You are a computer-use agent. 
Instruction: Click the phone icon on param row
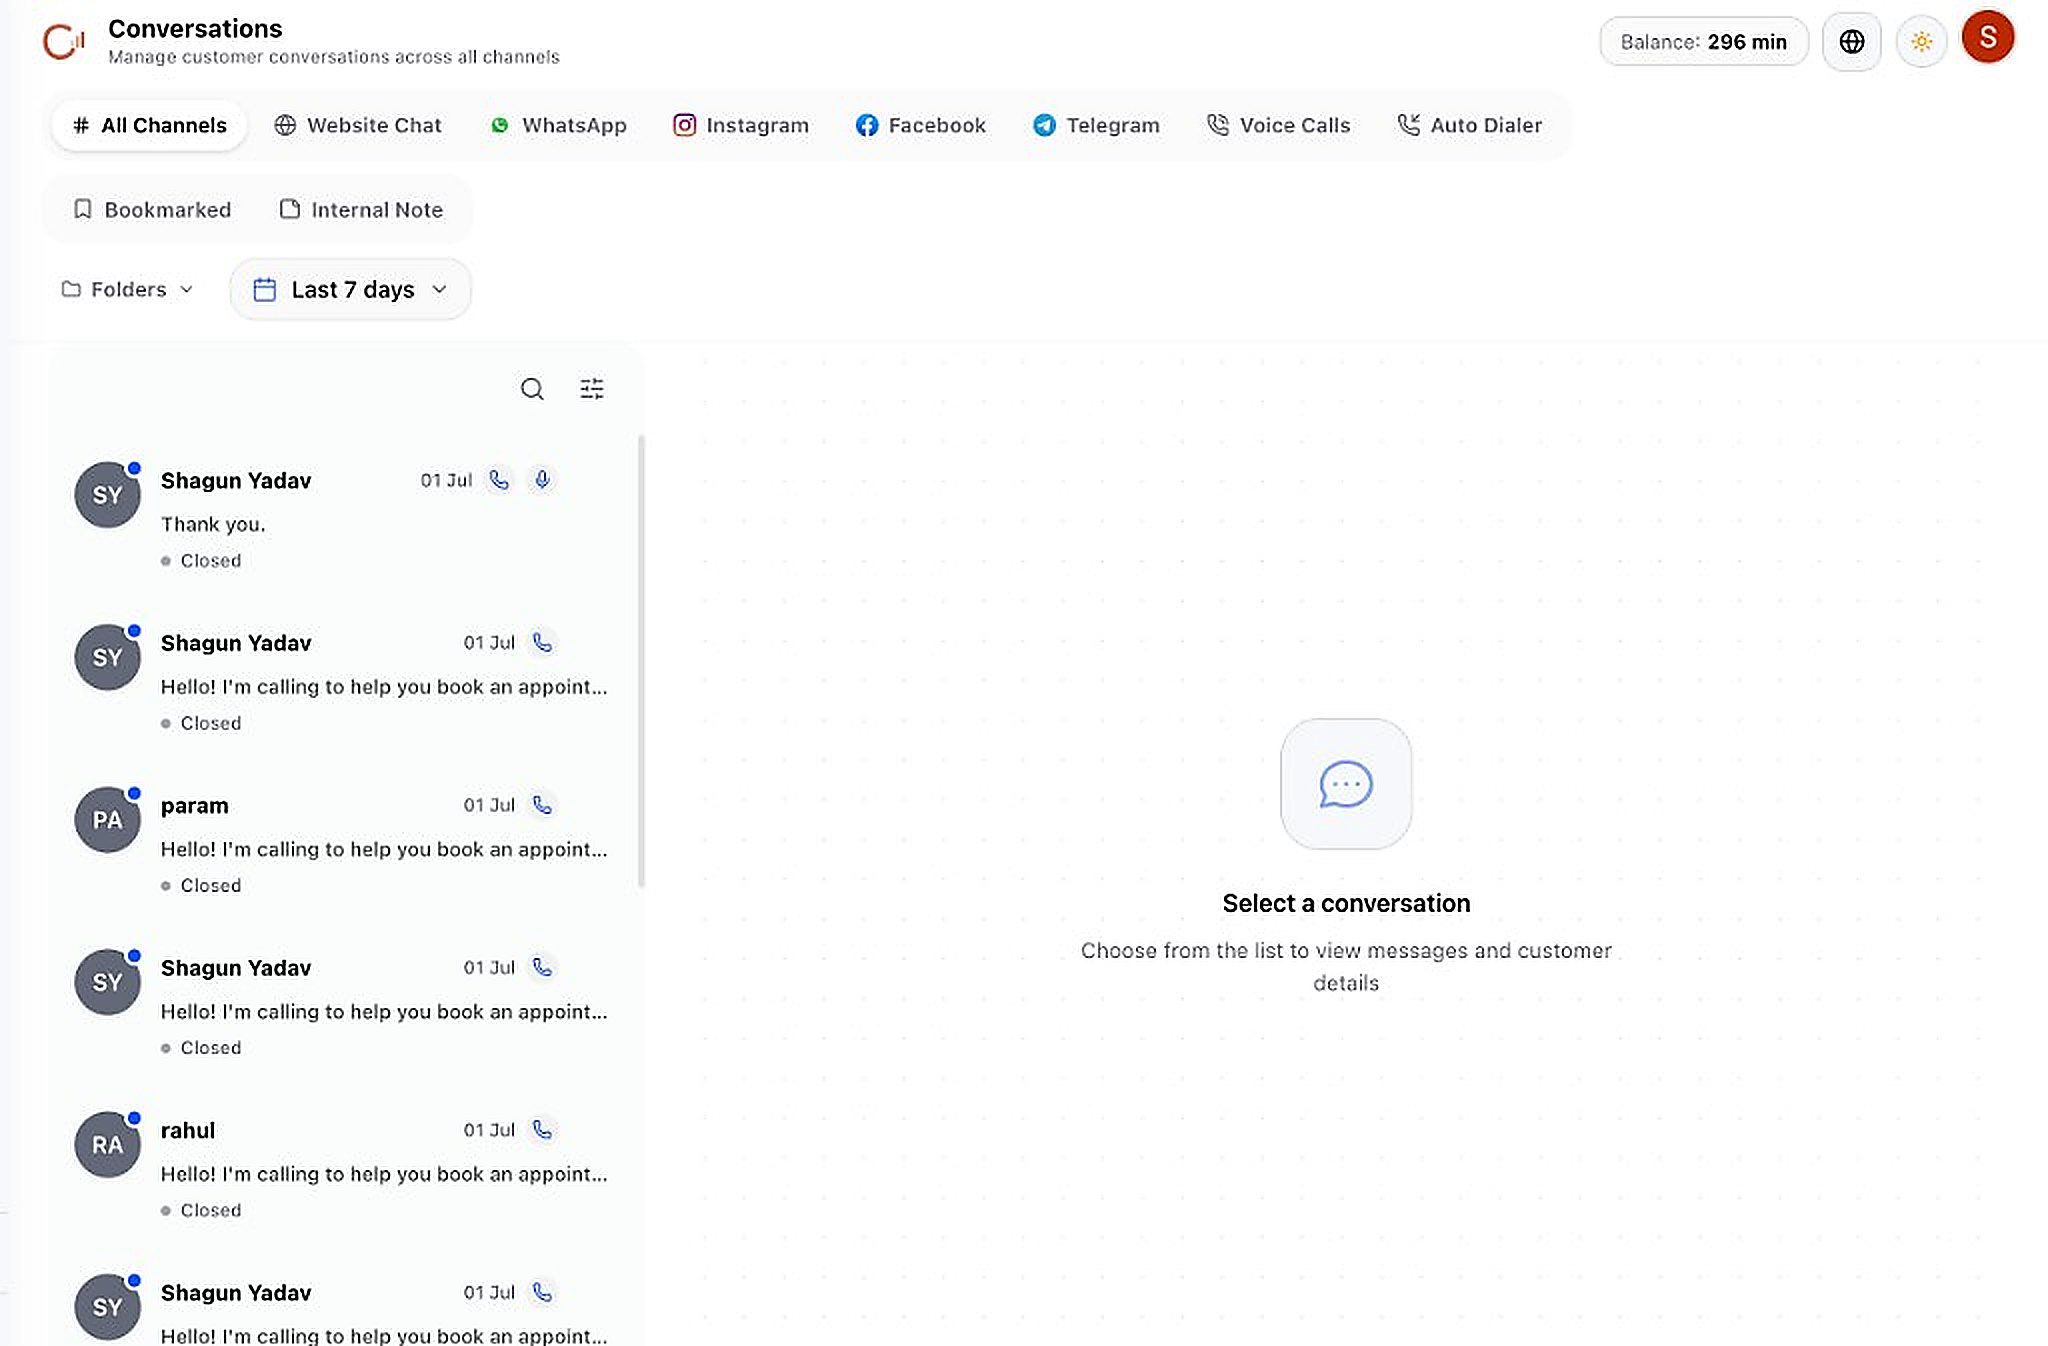coord(542,805)
